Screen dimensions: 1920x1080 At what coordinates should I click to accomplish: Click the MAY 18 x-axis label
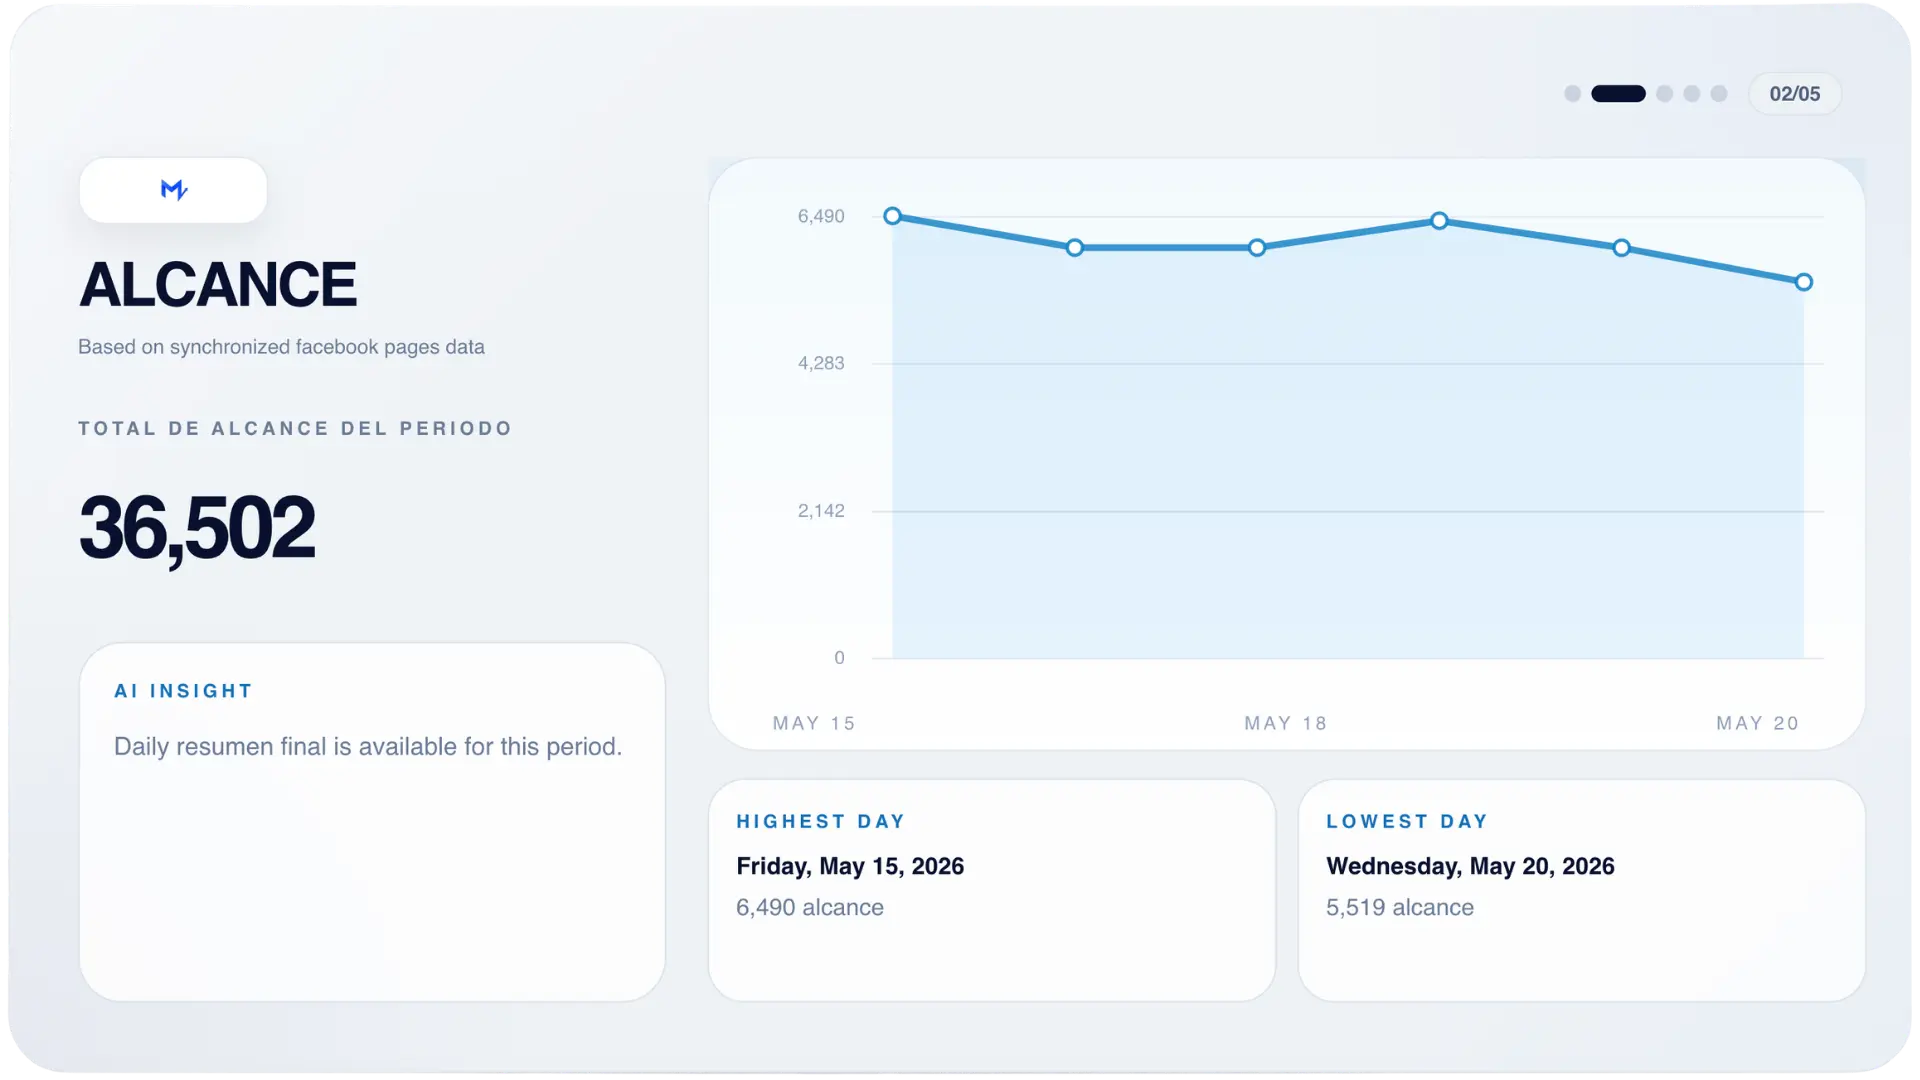click(1286, 723)
